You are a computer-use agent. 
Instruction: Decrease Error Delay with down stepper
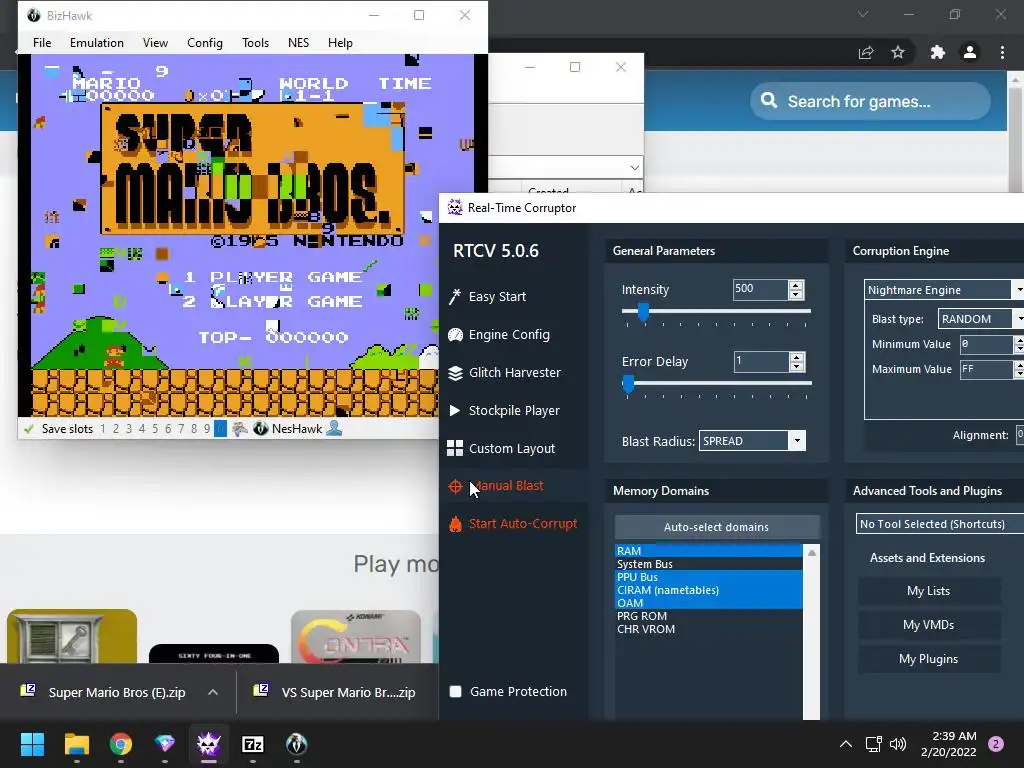796,367
